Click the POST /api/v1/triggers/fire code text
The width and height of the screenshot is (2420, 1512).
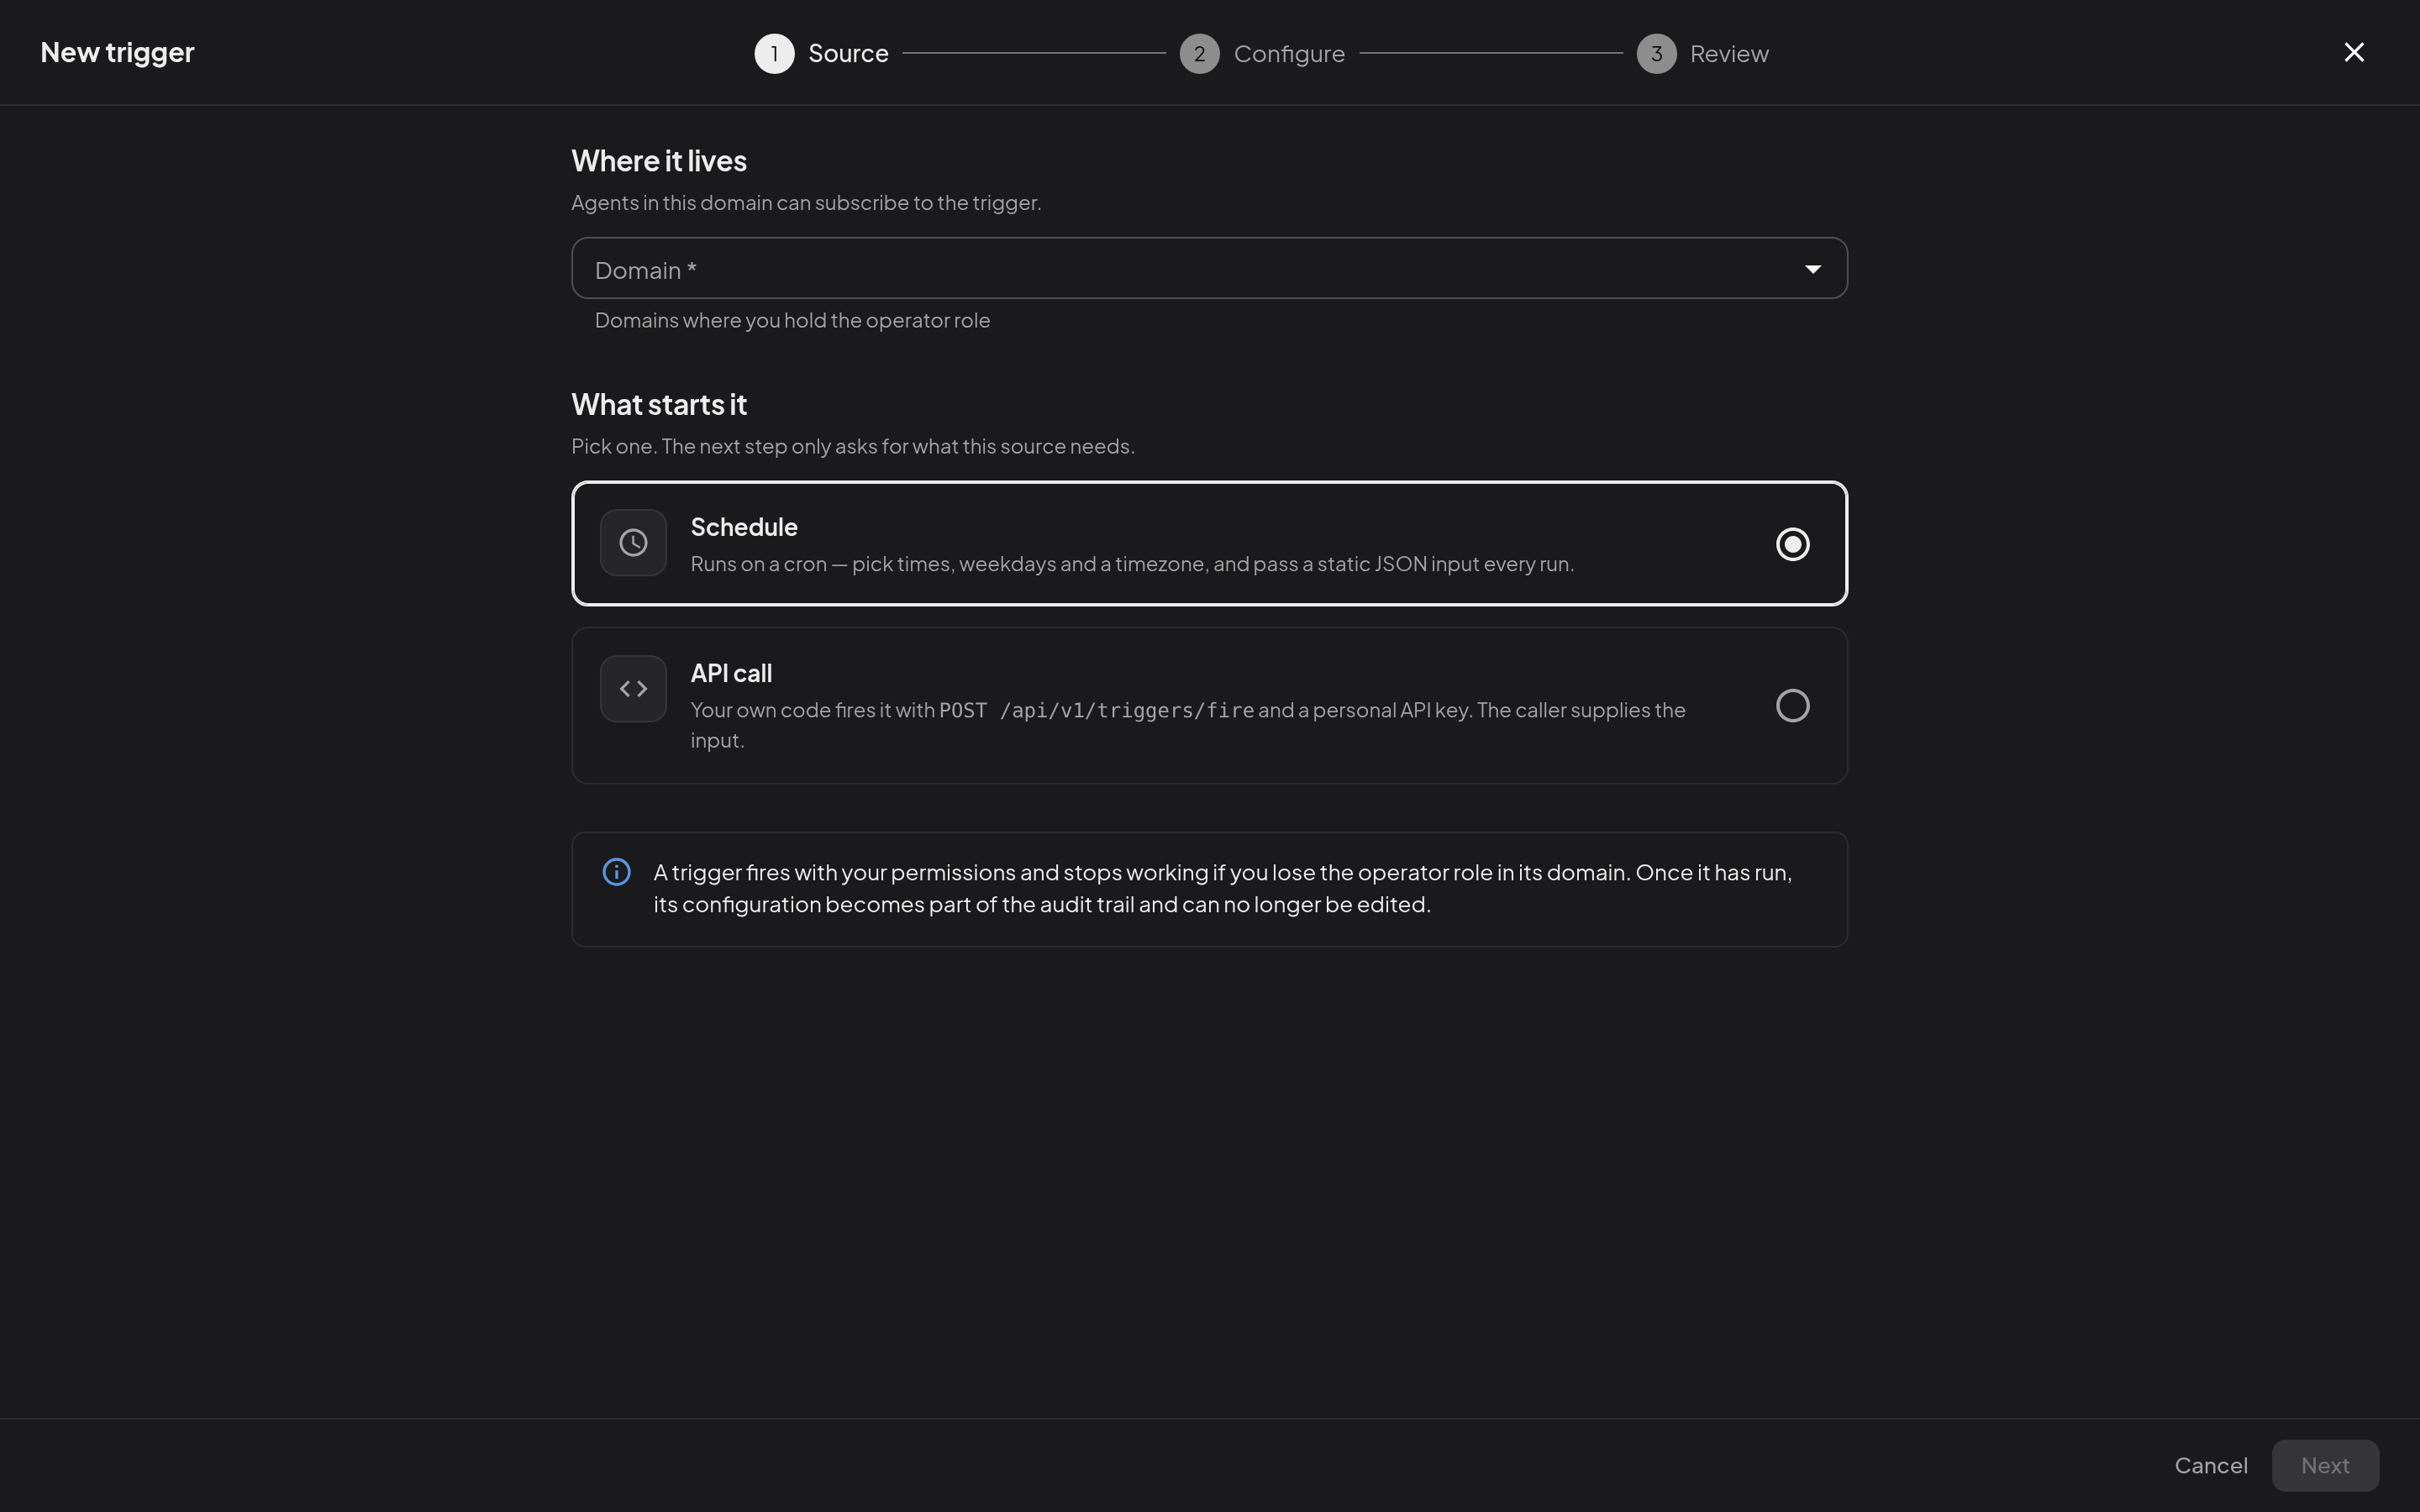[1096, 710]
